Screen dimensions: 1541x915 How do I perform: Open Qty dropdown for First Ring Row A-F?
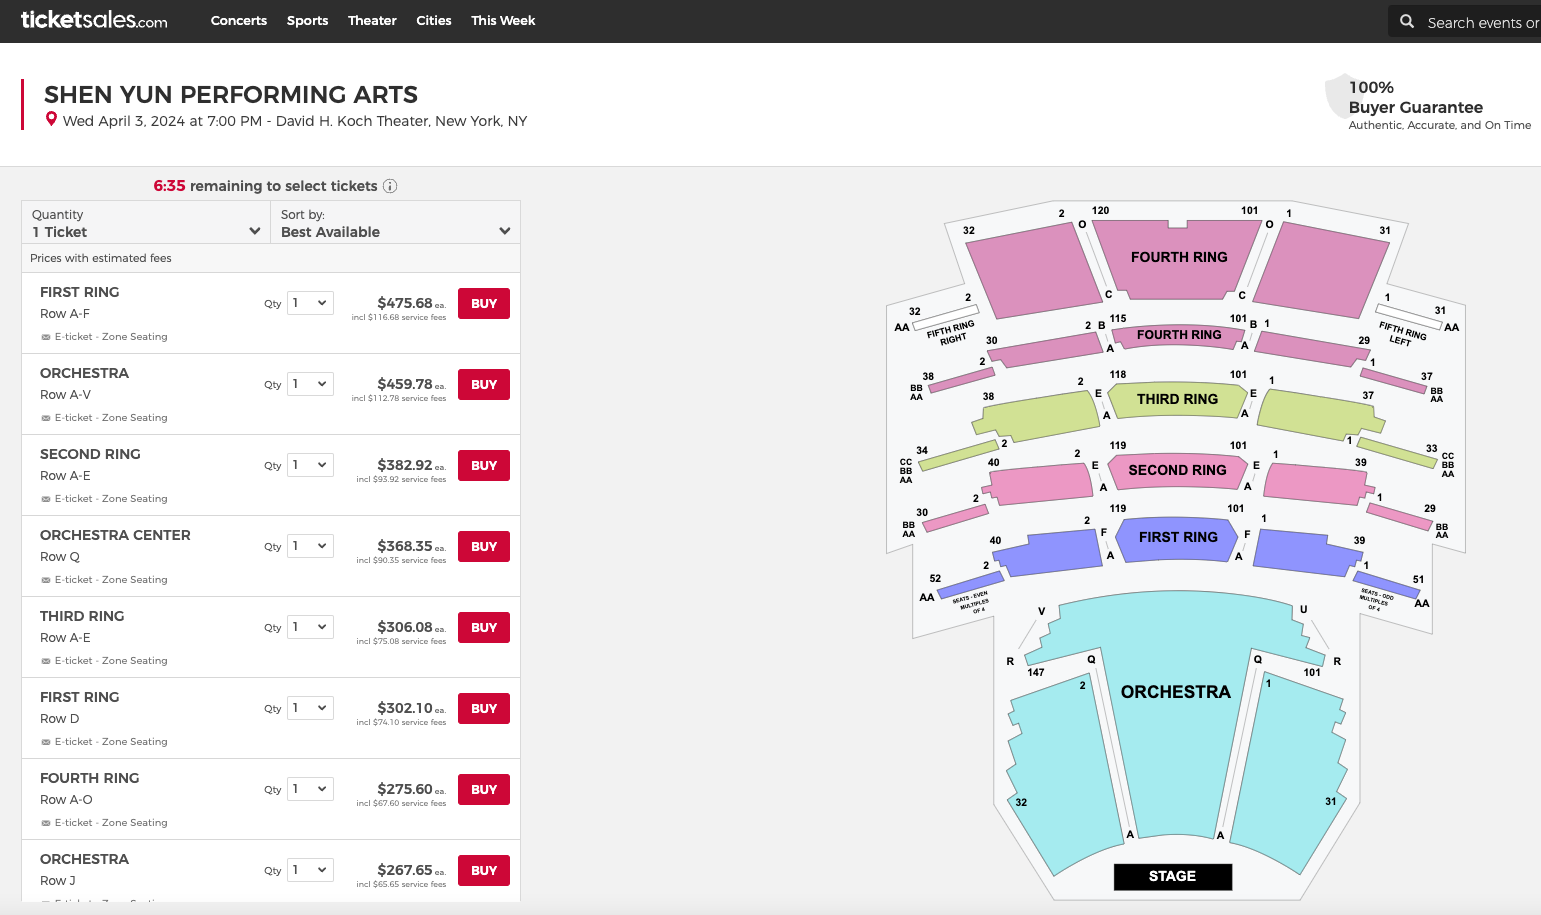coord(310,303)
